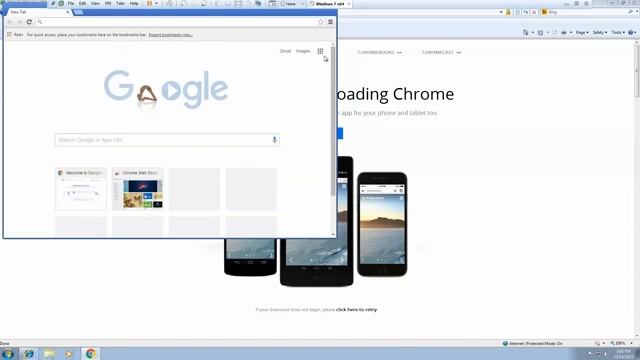Viewport: 640px width, 360px height.
Task: Click Chrome's forward arrow button
Action: click(x=19, y=22)
